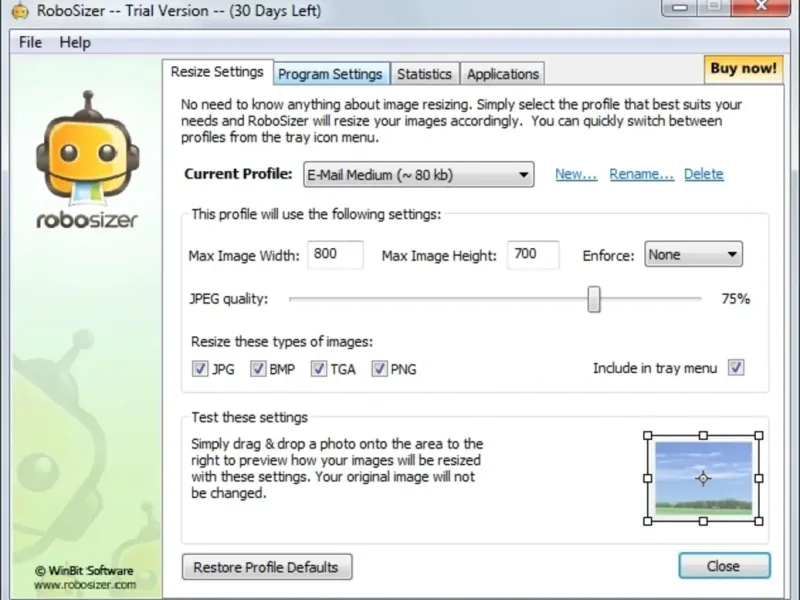Click the window close X button

762,7
